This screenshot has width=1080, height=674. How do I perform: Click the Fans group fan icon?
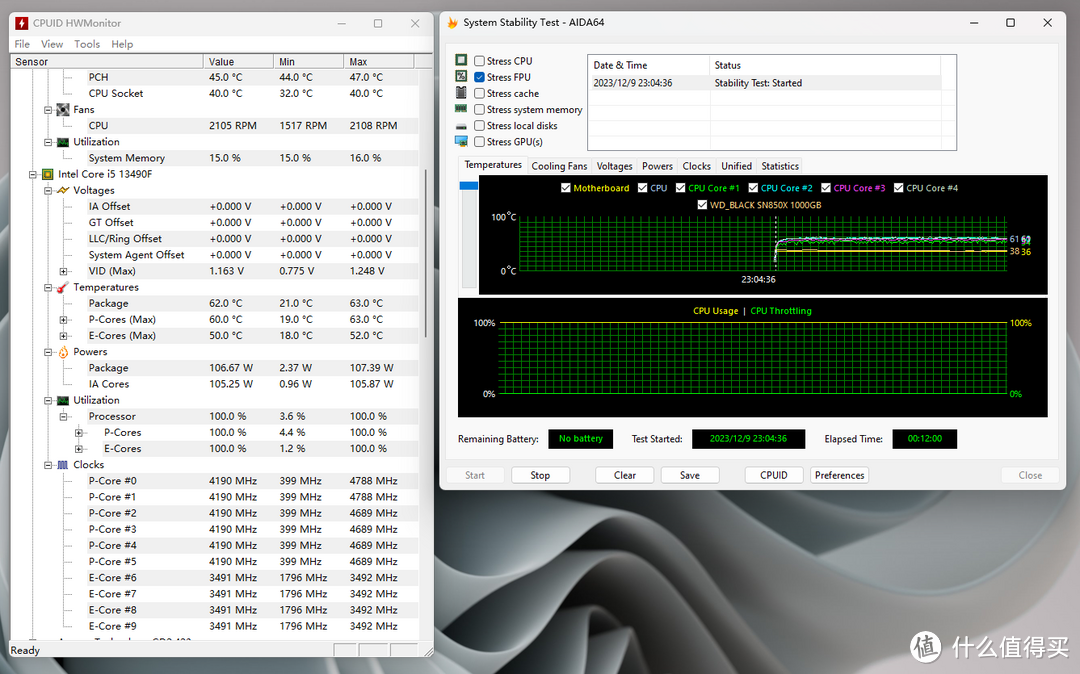[63, 109]
